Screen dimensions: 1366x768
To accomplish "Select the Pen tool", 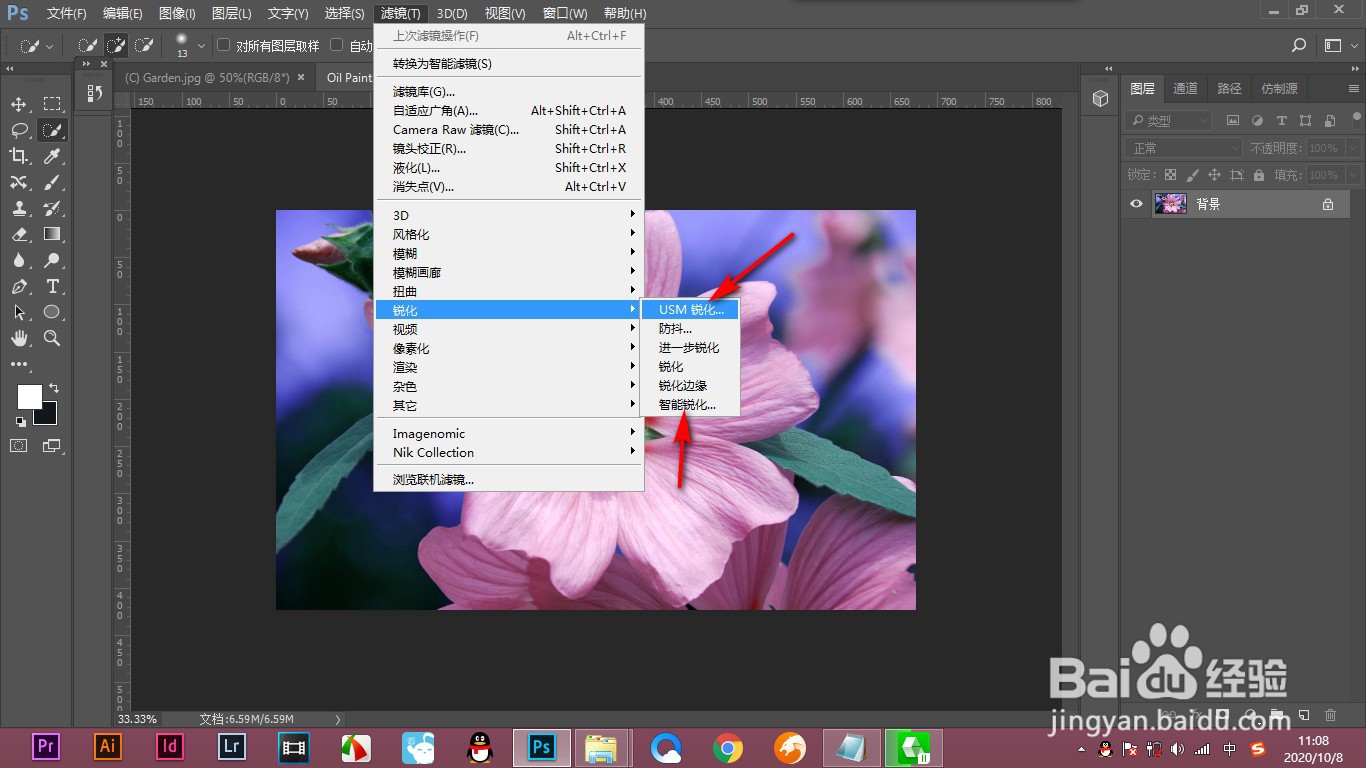I will (19, 286).
